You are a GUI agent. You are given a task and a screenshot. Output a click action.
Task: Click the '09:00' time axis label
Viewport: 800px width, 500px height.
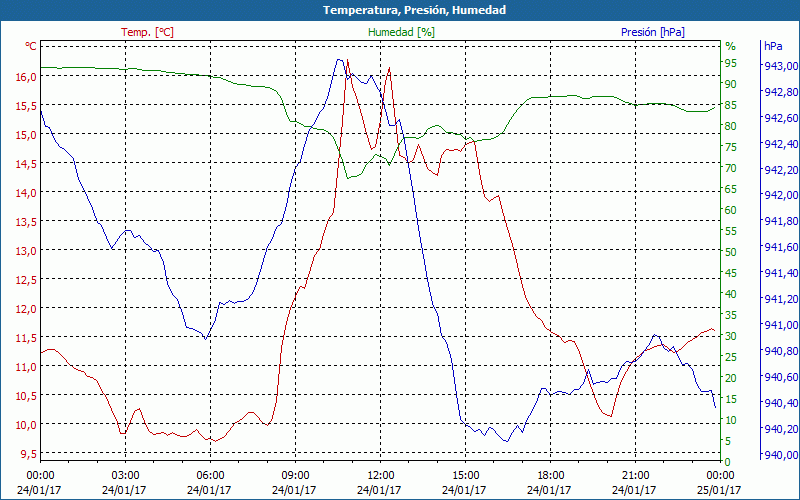point(295,476)
